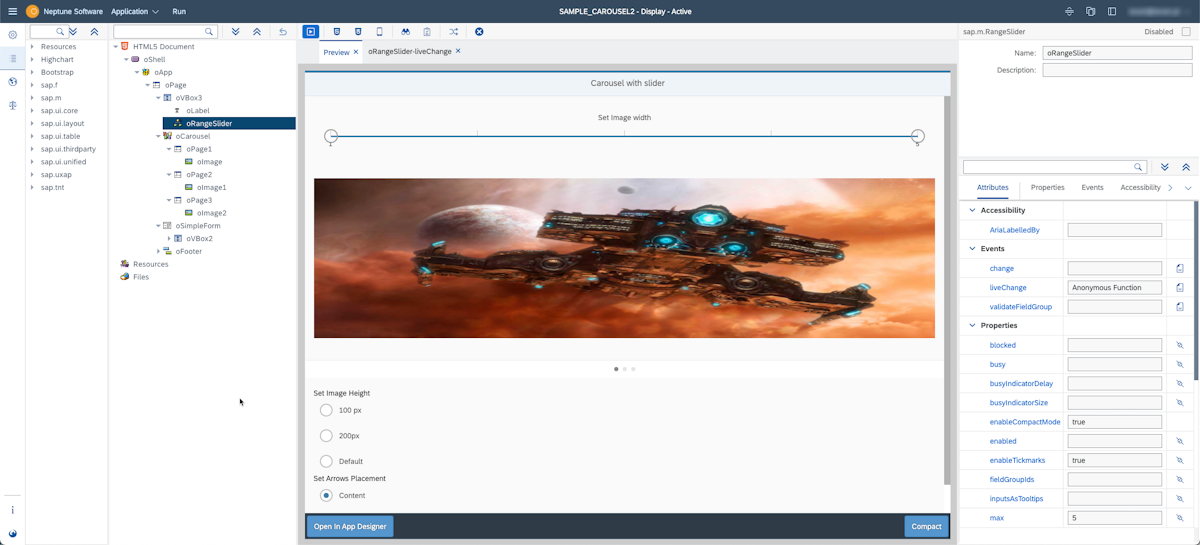Click the enableTickmarks attribute label link
The image size is (1200, 545).
[1017, 460]
